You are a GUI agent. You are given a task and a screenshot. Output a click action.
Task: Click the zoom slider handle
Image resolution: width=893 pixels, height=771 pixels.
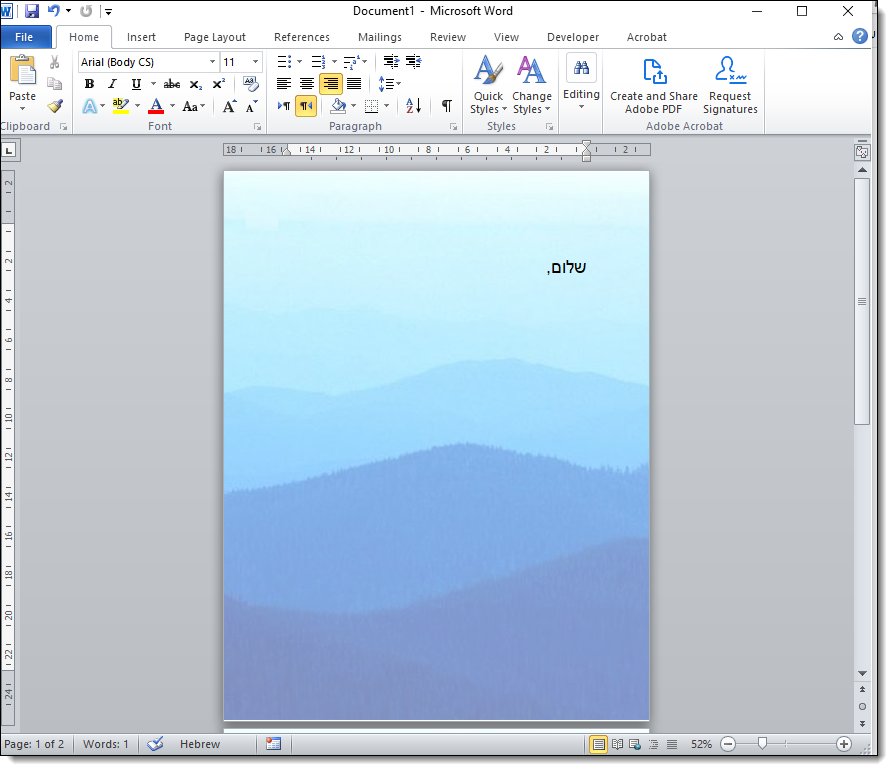[x=763, y=744]
